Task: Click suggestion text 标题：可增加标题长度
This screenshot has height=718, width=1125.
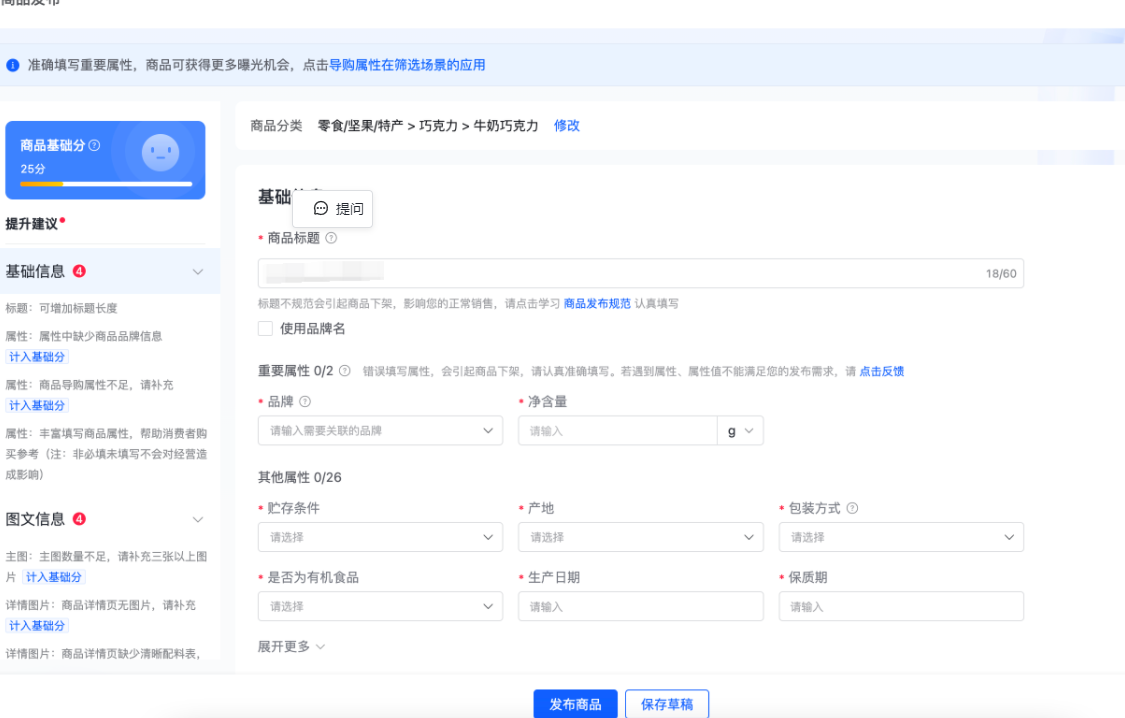Action: (x=62, y=308)
